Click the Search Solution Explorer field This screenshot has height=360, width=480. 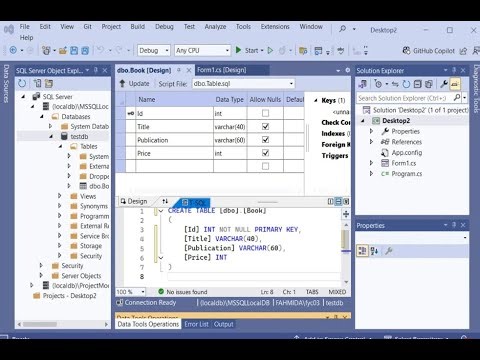(405, 98)
